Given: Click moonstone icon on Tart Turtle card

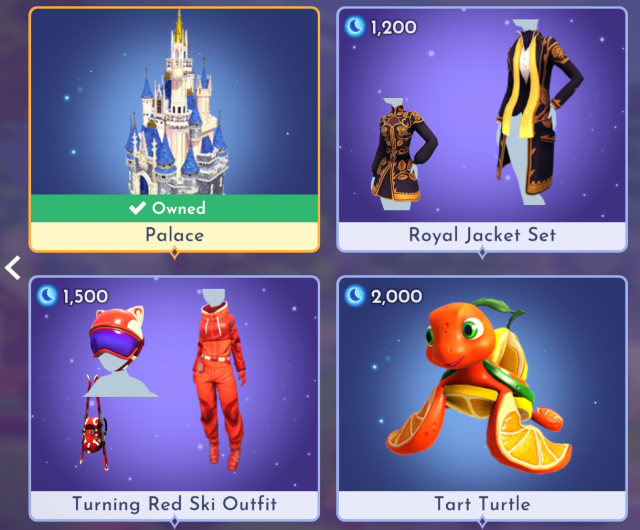Looking at the screenshot, I should (355, 296).
